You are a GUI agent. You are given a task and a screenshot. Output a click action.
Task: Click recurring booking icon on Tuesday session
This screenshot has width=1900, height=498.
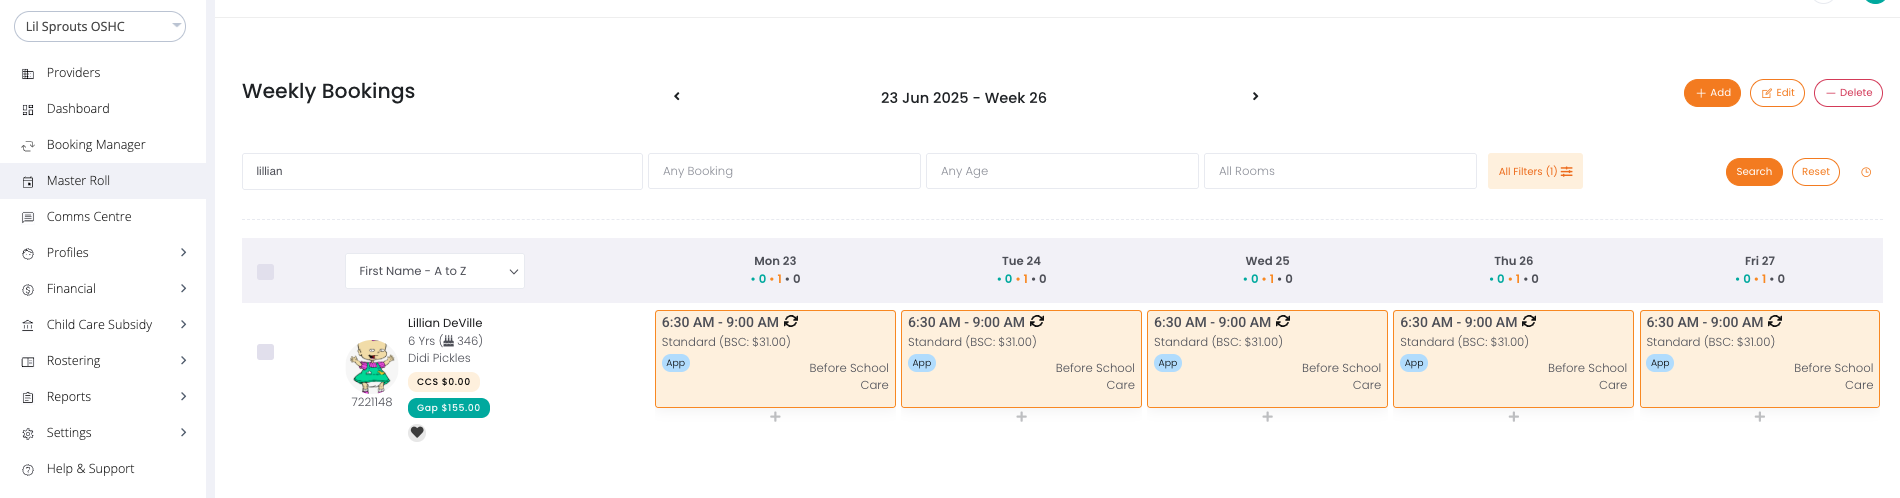click(1037, 321)
